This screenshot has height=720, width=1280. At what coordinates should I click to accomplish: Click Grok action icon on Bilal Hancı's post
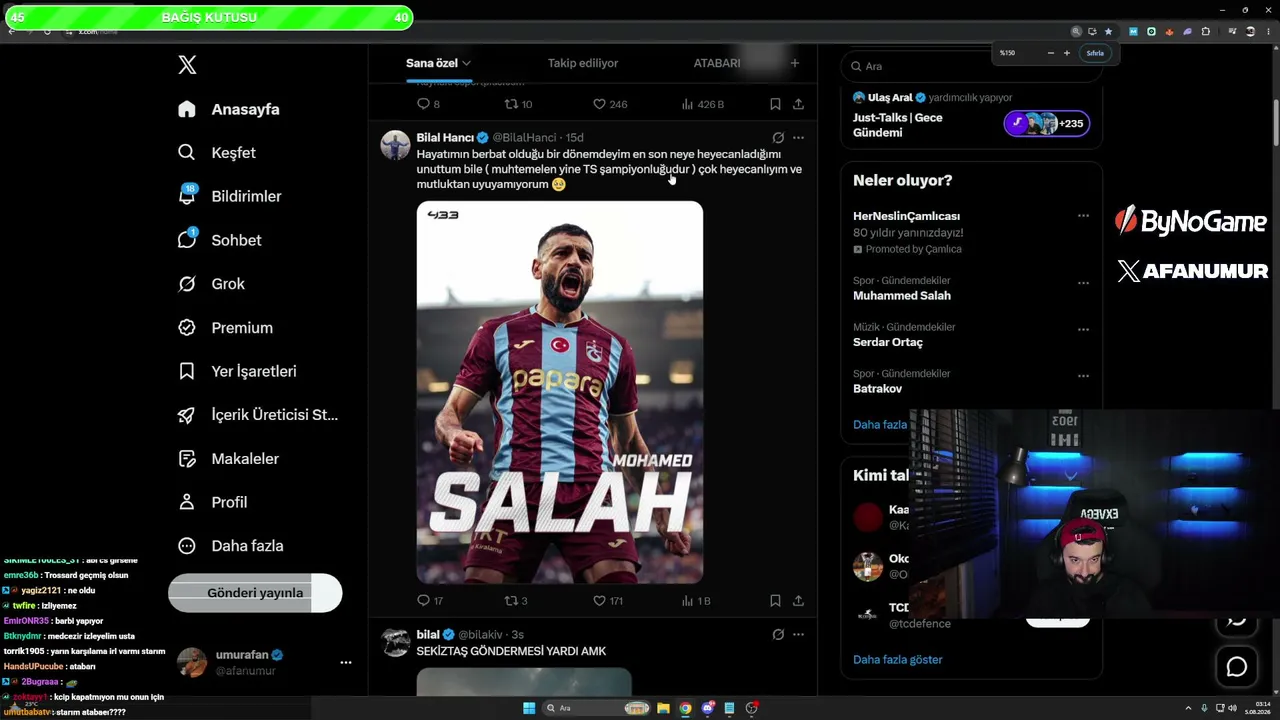pyautogui.click(x=778, y=137)
